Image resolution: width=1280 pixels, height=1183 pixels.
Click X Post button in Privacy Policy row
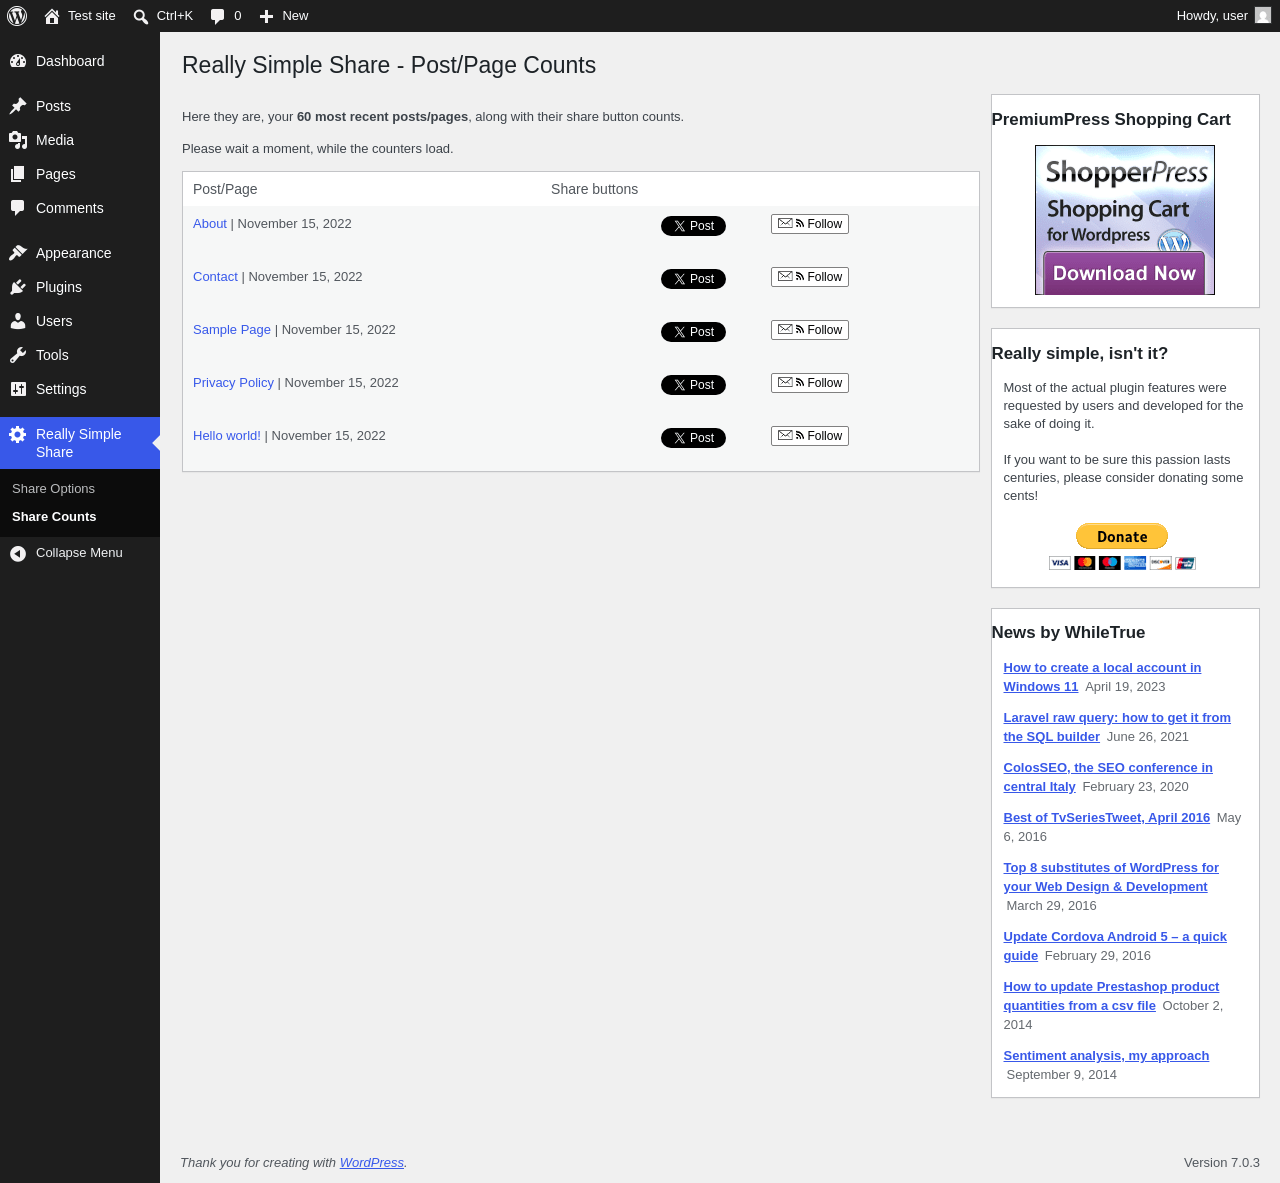pyautogui.click(x=693, y=385)
